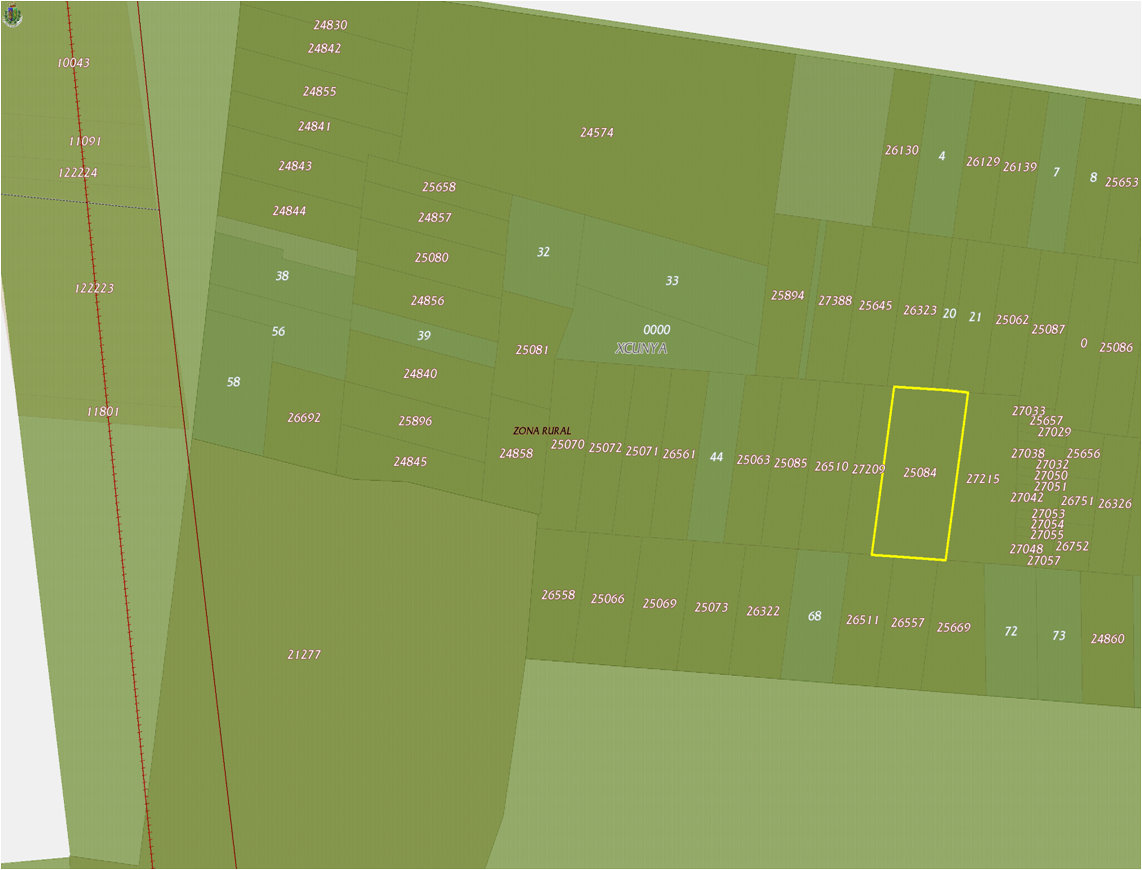Screen dimensions: 1142x870
Task: Click parcel 27215 next to highlighted lot
Action: (x=982, y=479)
